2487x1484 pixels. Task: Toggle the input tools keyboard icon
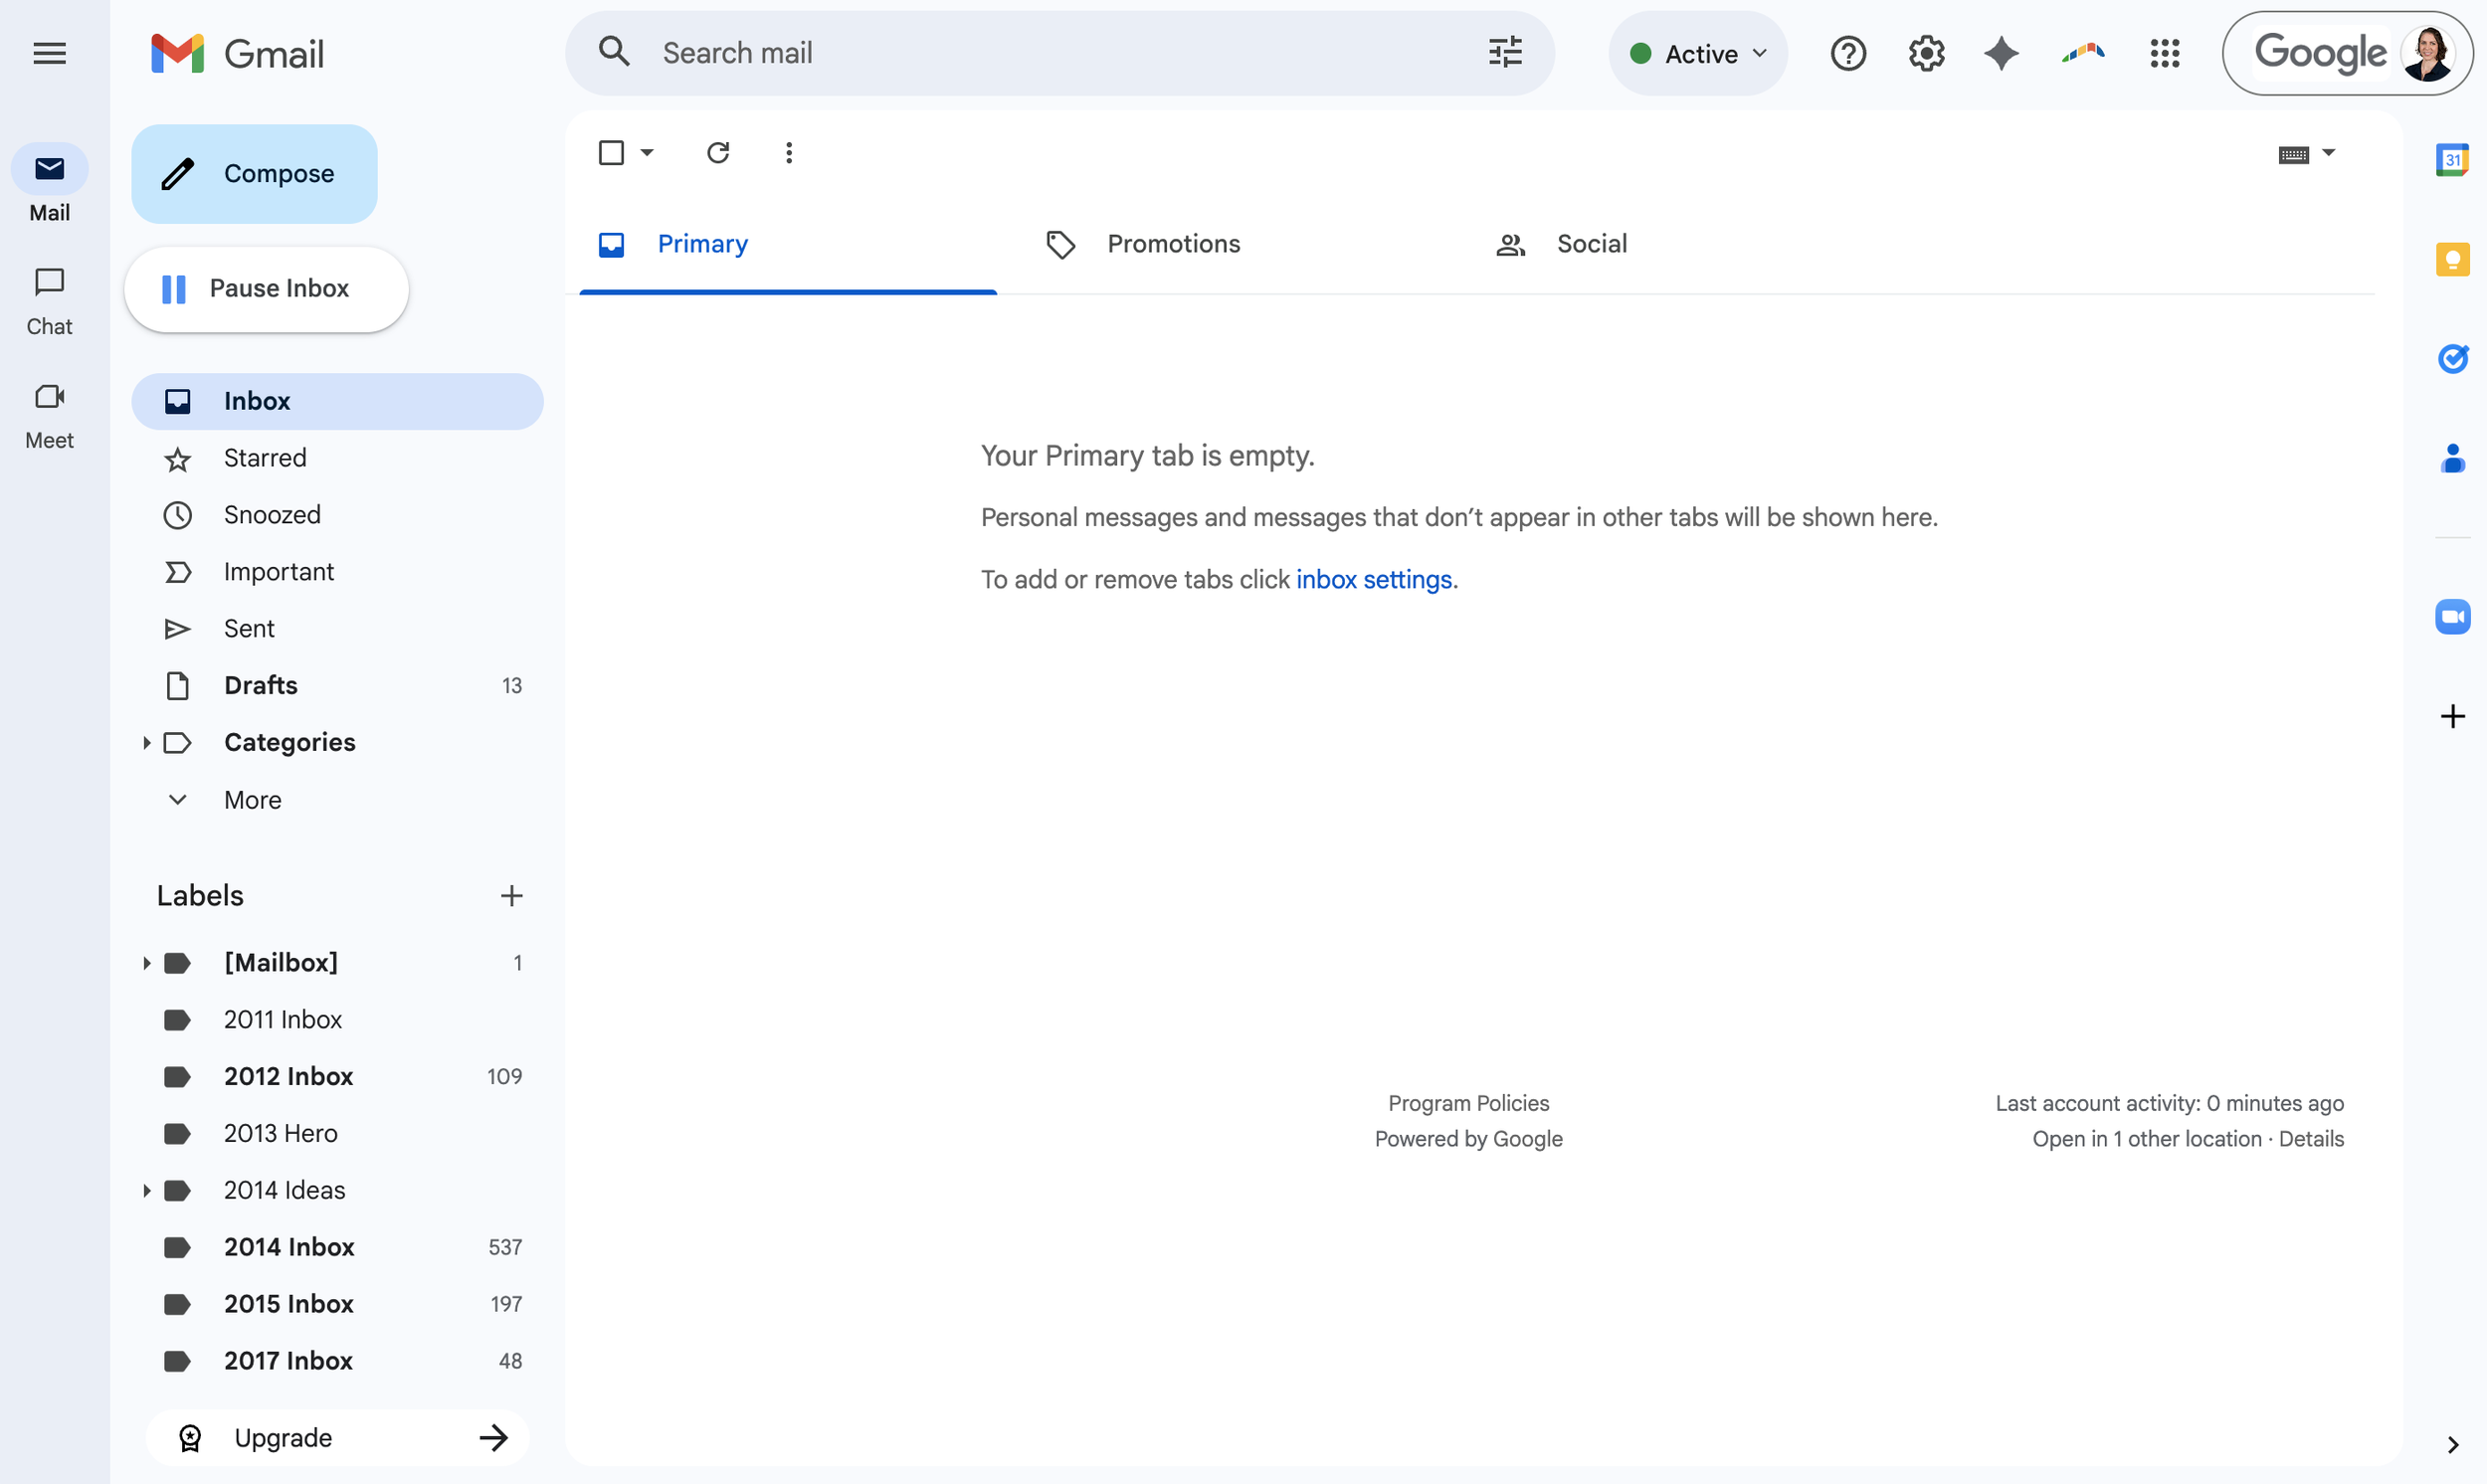(2295, 152)
